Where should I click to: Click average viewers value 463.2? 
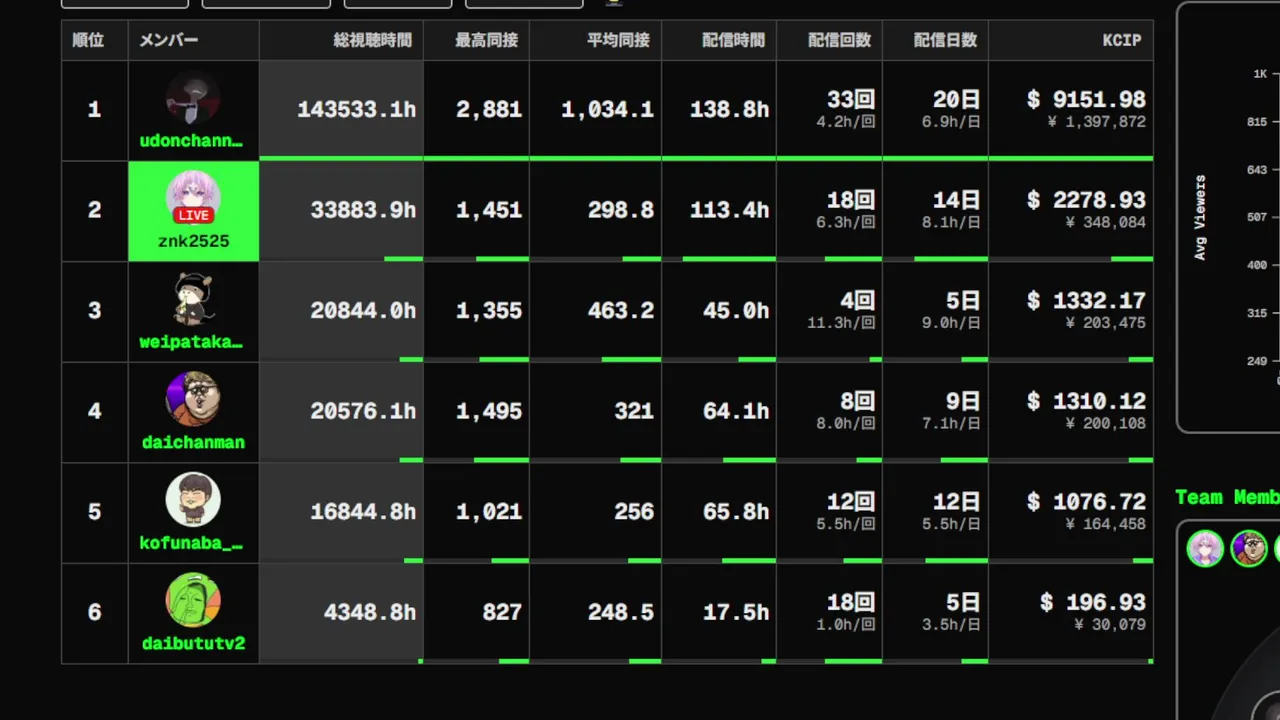621,310
